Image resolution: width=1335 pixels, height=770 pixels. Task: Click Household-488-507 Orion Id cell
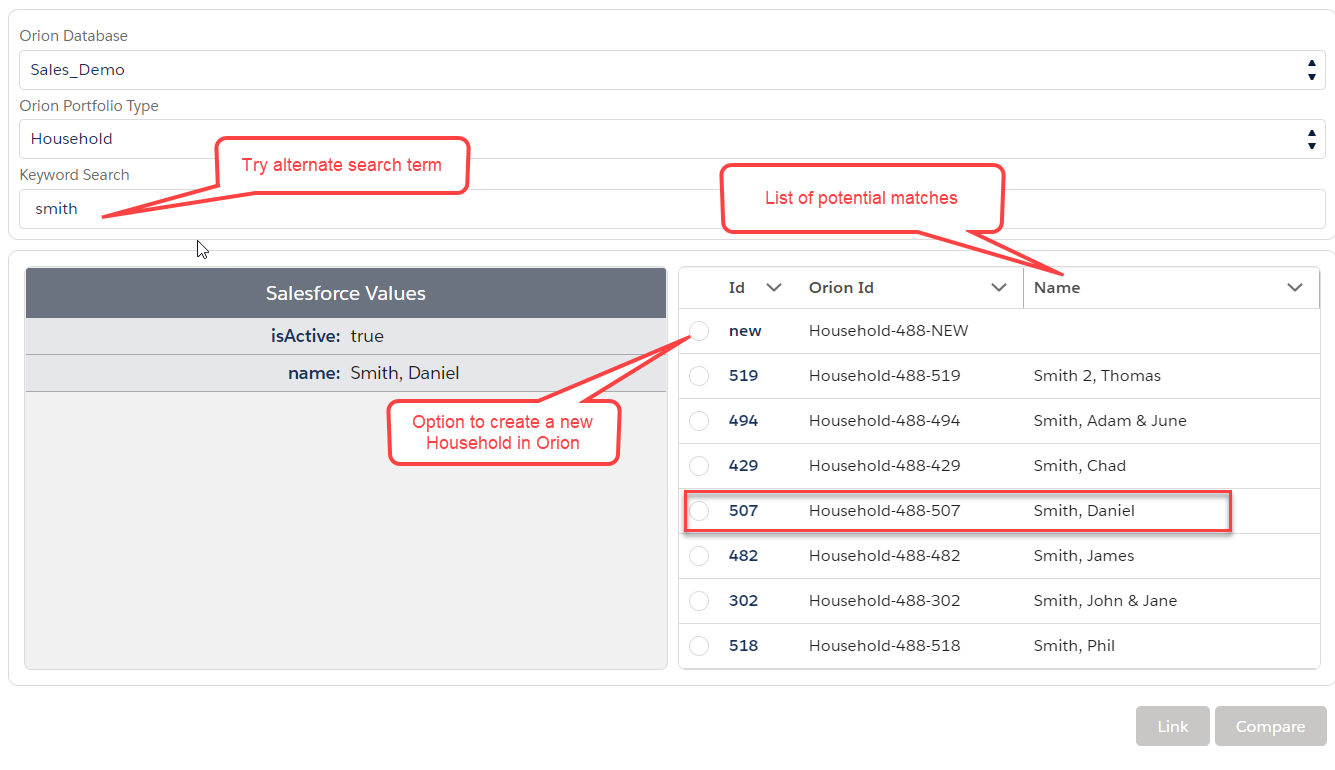pos(884,511)
